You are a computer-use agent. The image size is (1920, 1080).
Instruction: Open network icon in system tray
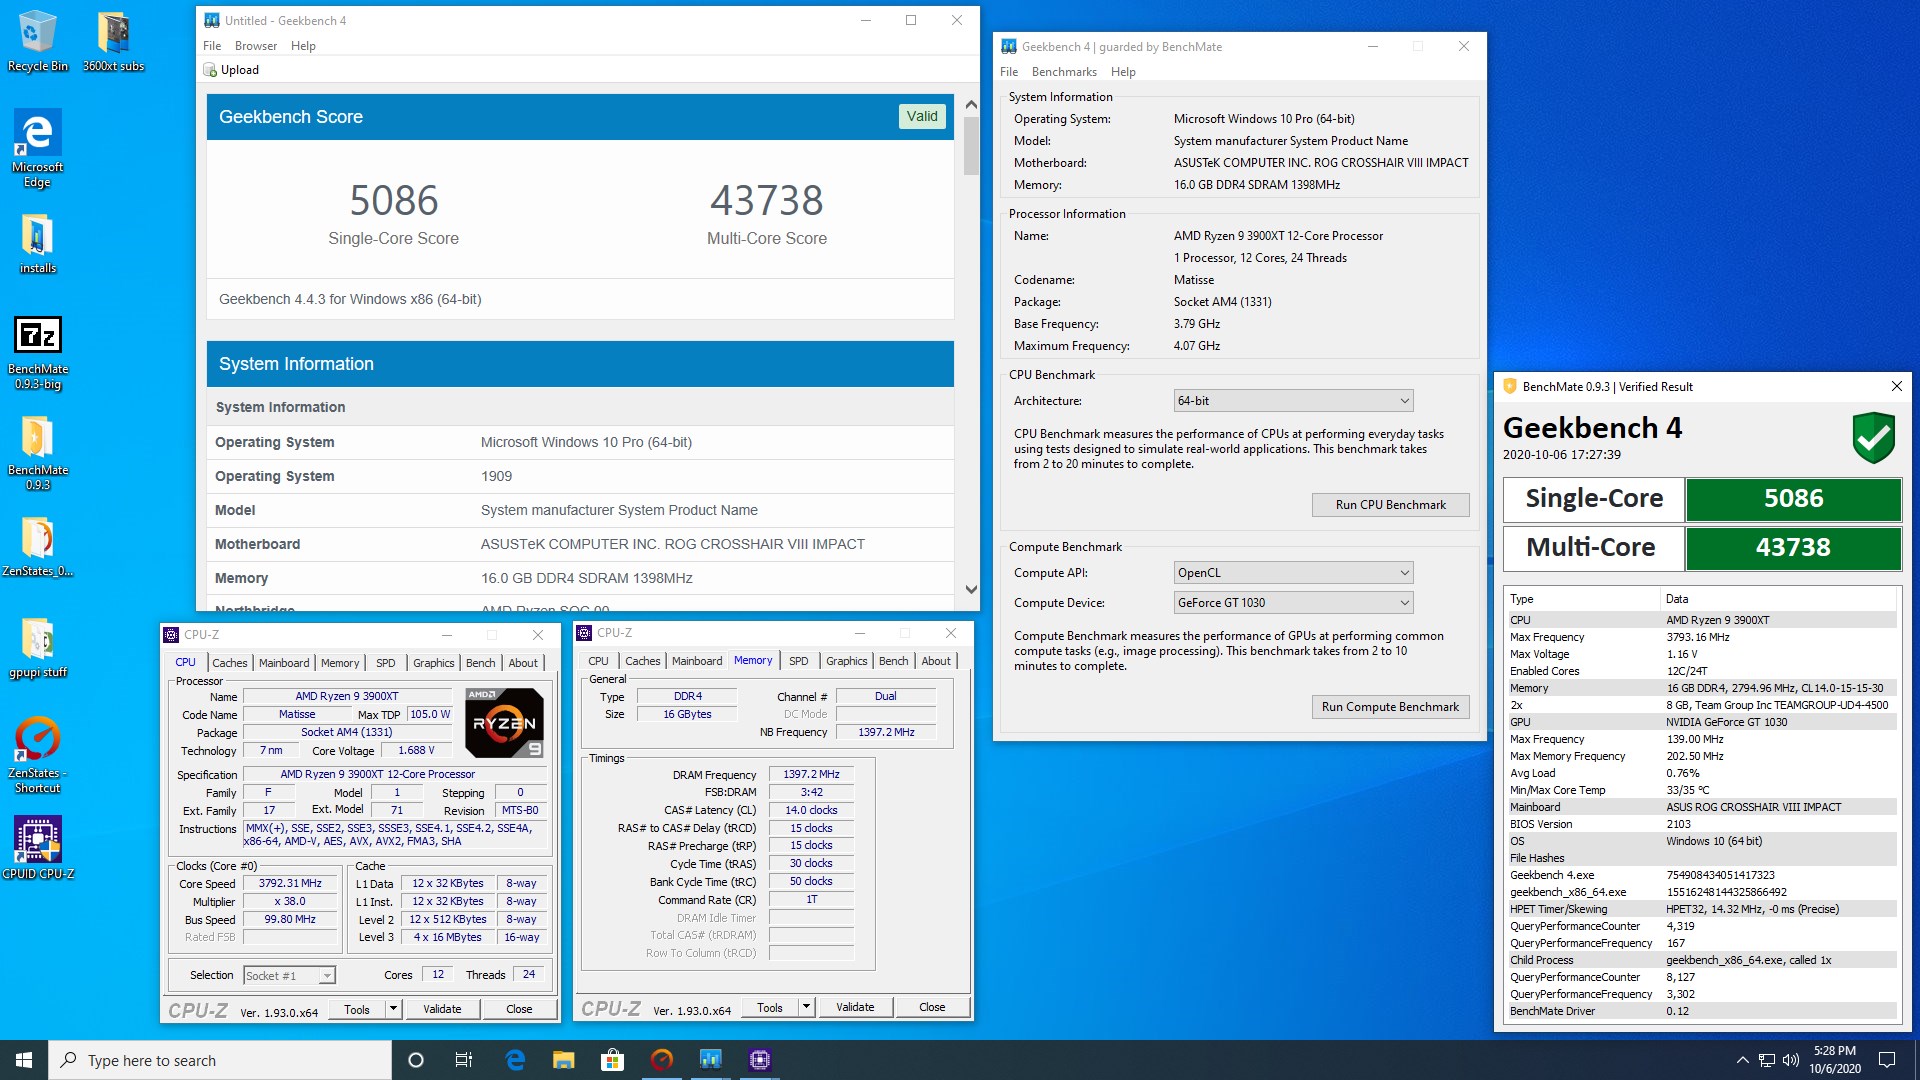(1766, 1060)
